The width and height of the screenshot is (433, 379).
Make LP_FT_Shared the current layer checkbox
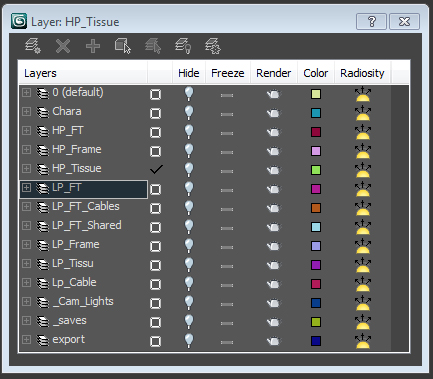(155, 227)
